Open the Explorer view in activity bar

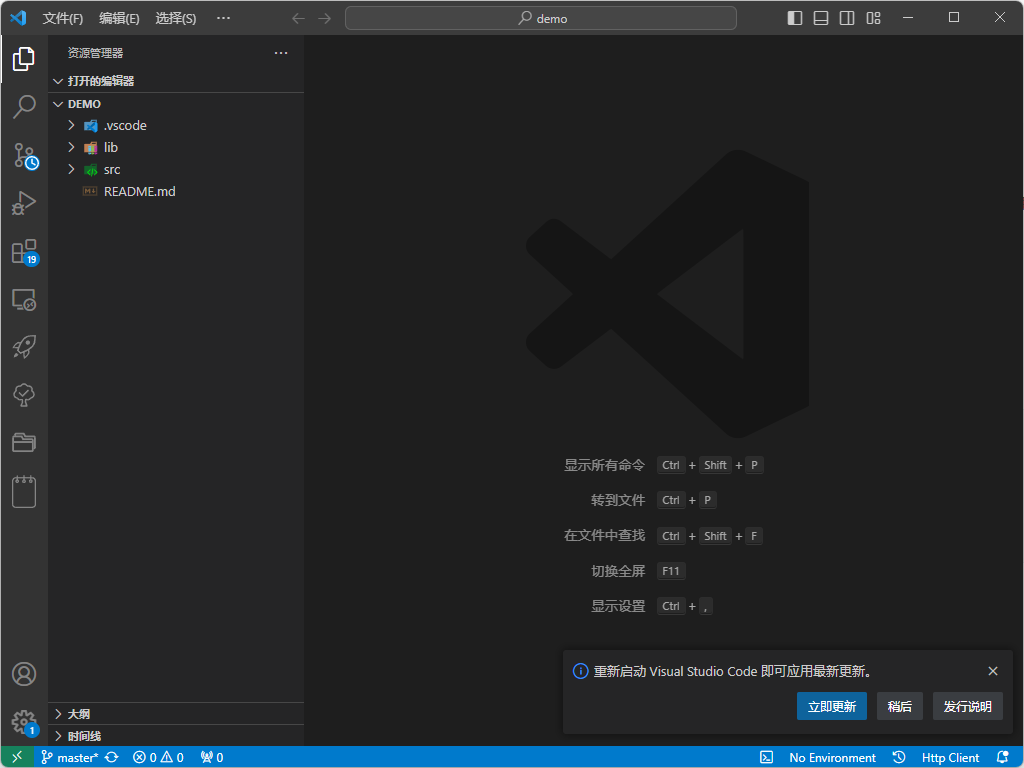[24, 59]
